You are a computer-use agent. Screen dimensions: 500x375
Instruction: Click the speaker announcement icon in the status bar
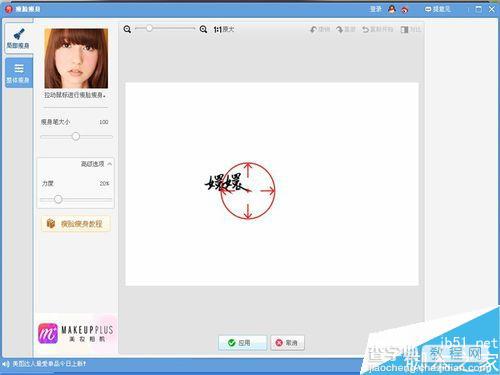pyautogui.click(x=6, y=364)
